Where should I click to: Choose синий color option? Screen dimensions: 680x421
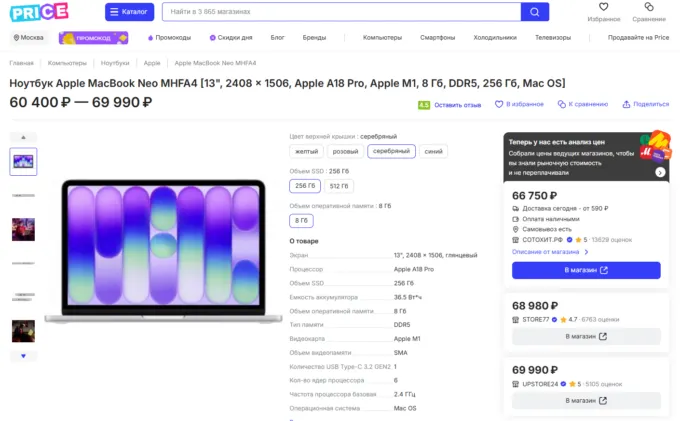point(433,151)
